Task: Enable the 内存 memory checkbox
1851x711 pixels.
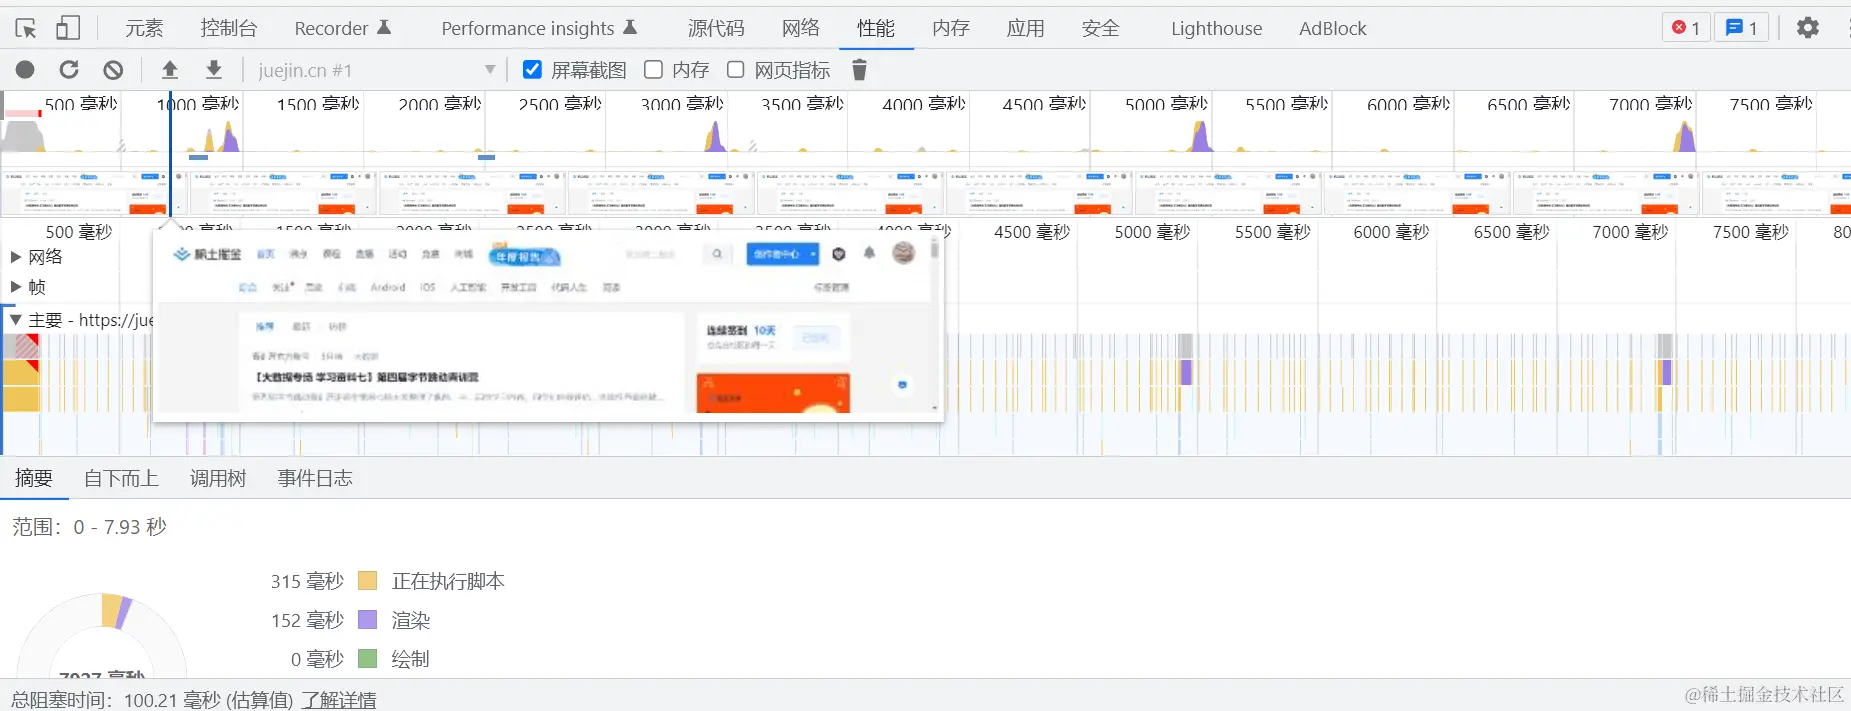Action: pyautogui.click(x=653, y=69)
